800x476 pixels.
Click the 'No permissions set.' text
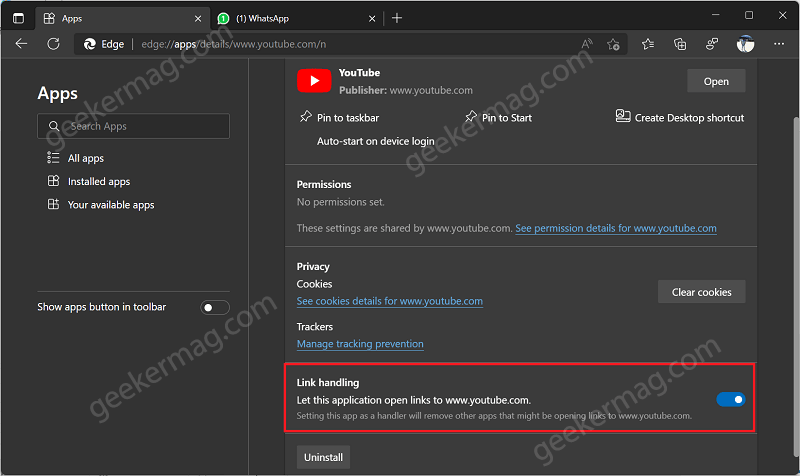(341, 202)
